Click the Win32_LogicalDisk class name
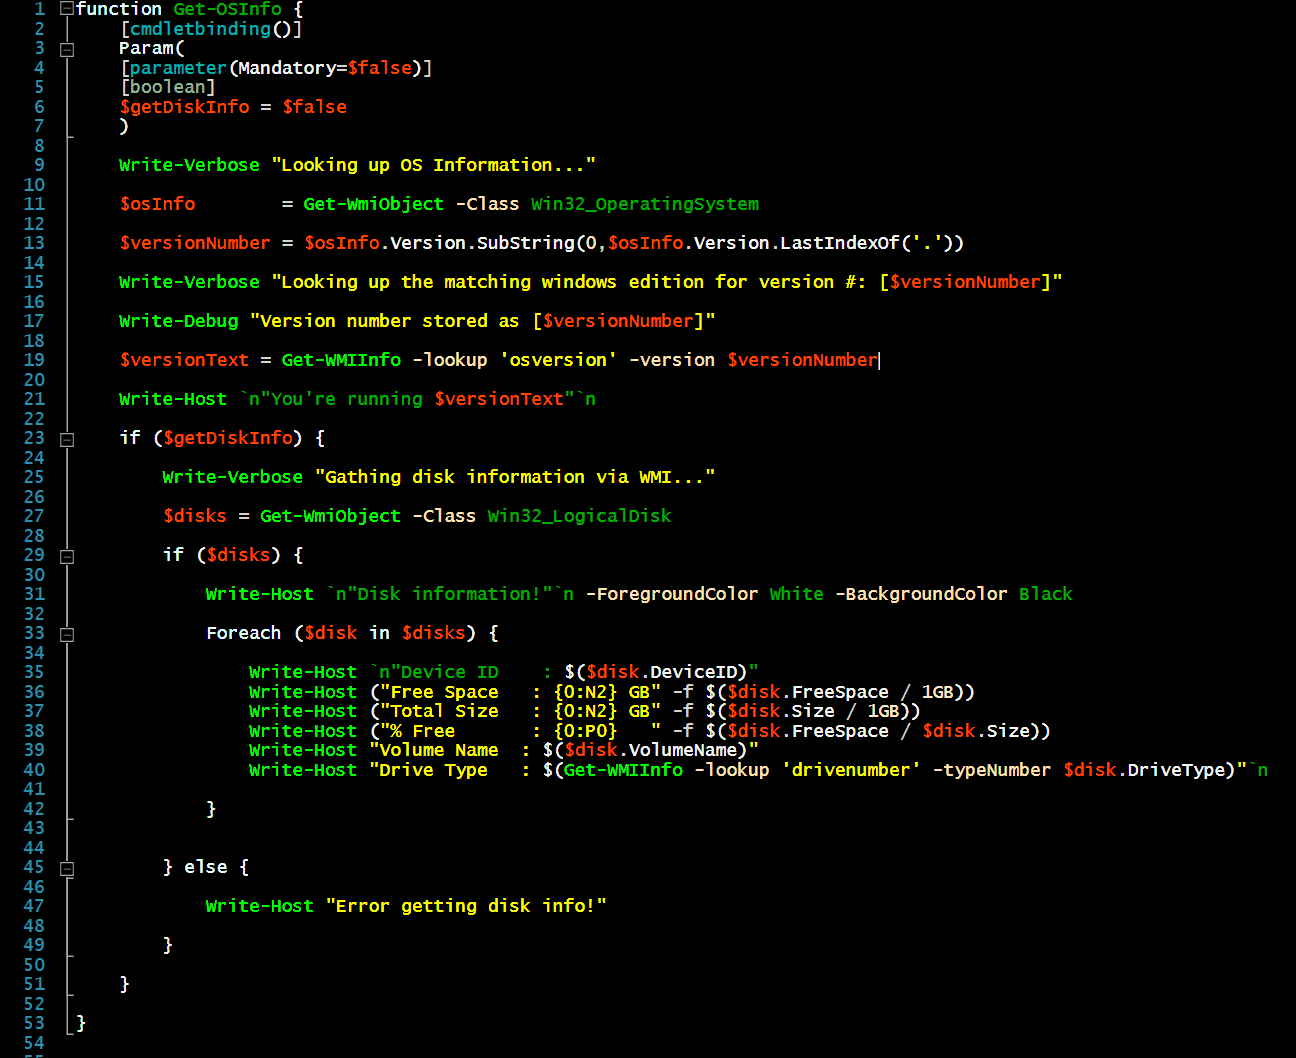 coord(579,515)
